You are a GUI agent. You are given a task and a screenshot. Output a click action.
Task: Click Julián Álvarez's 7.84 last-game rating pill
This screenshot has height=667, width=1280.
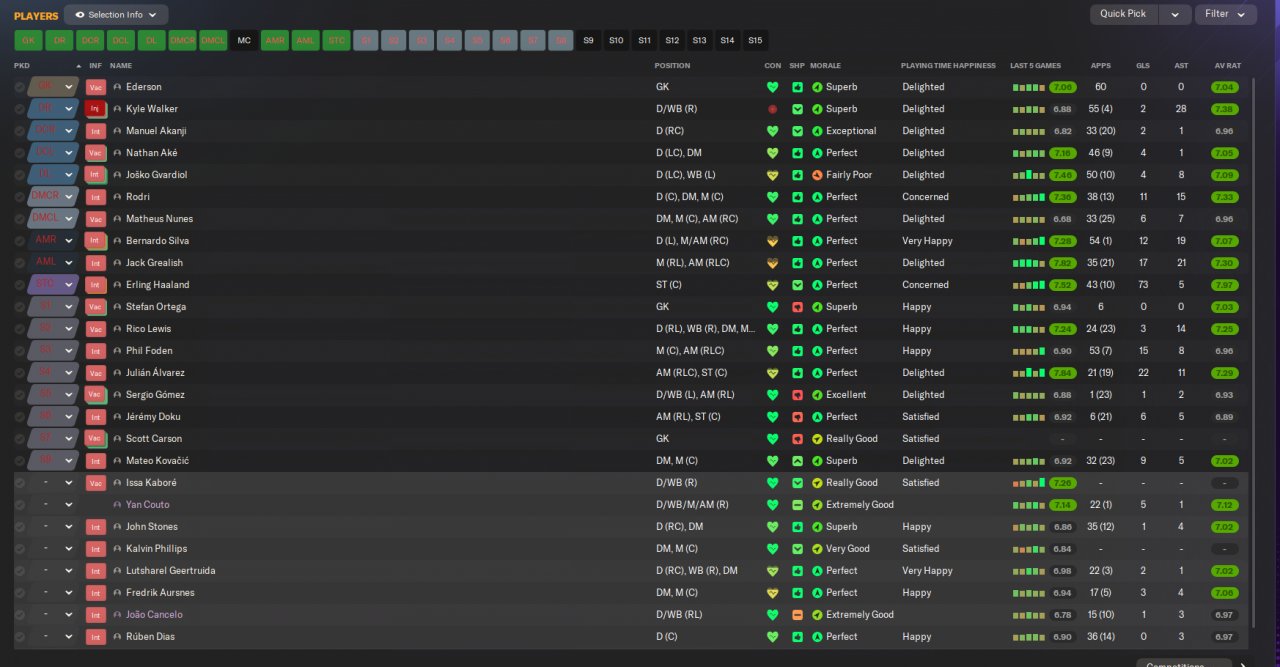(1062, 373)
